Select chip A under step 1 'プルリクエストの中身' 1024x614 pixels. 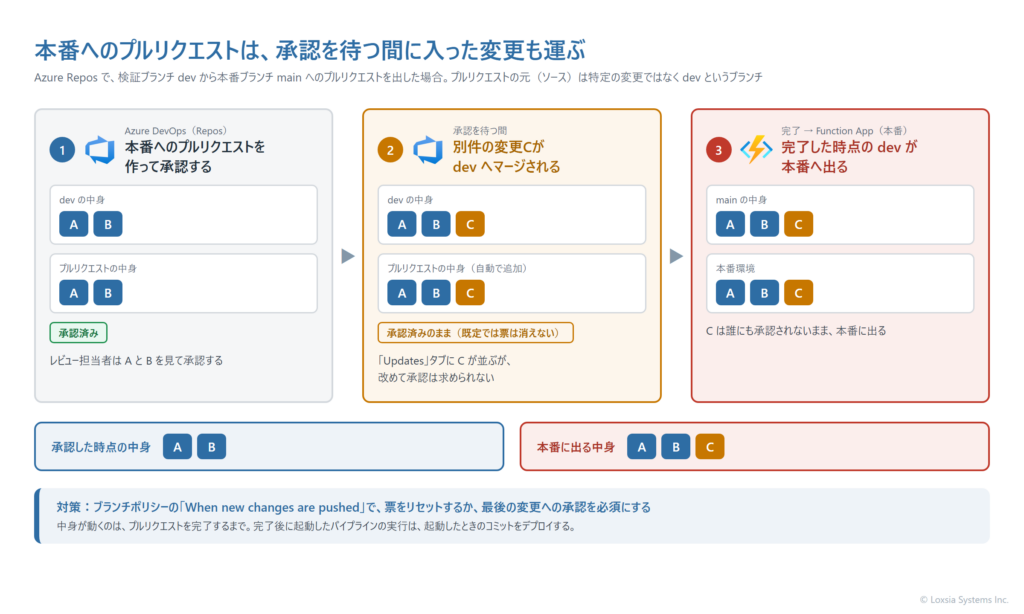pos(74,293)
